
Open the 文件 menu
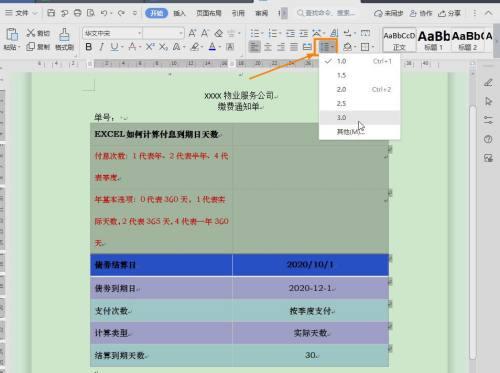21,13
